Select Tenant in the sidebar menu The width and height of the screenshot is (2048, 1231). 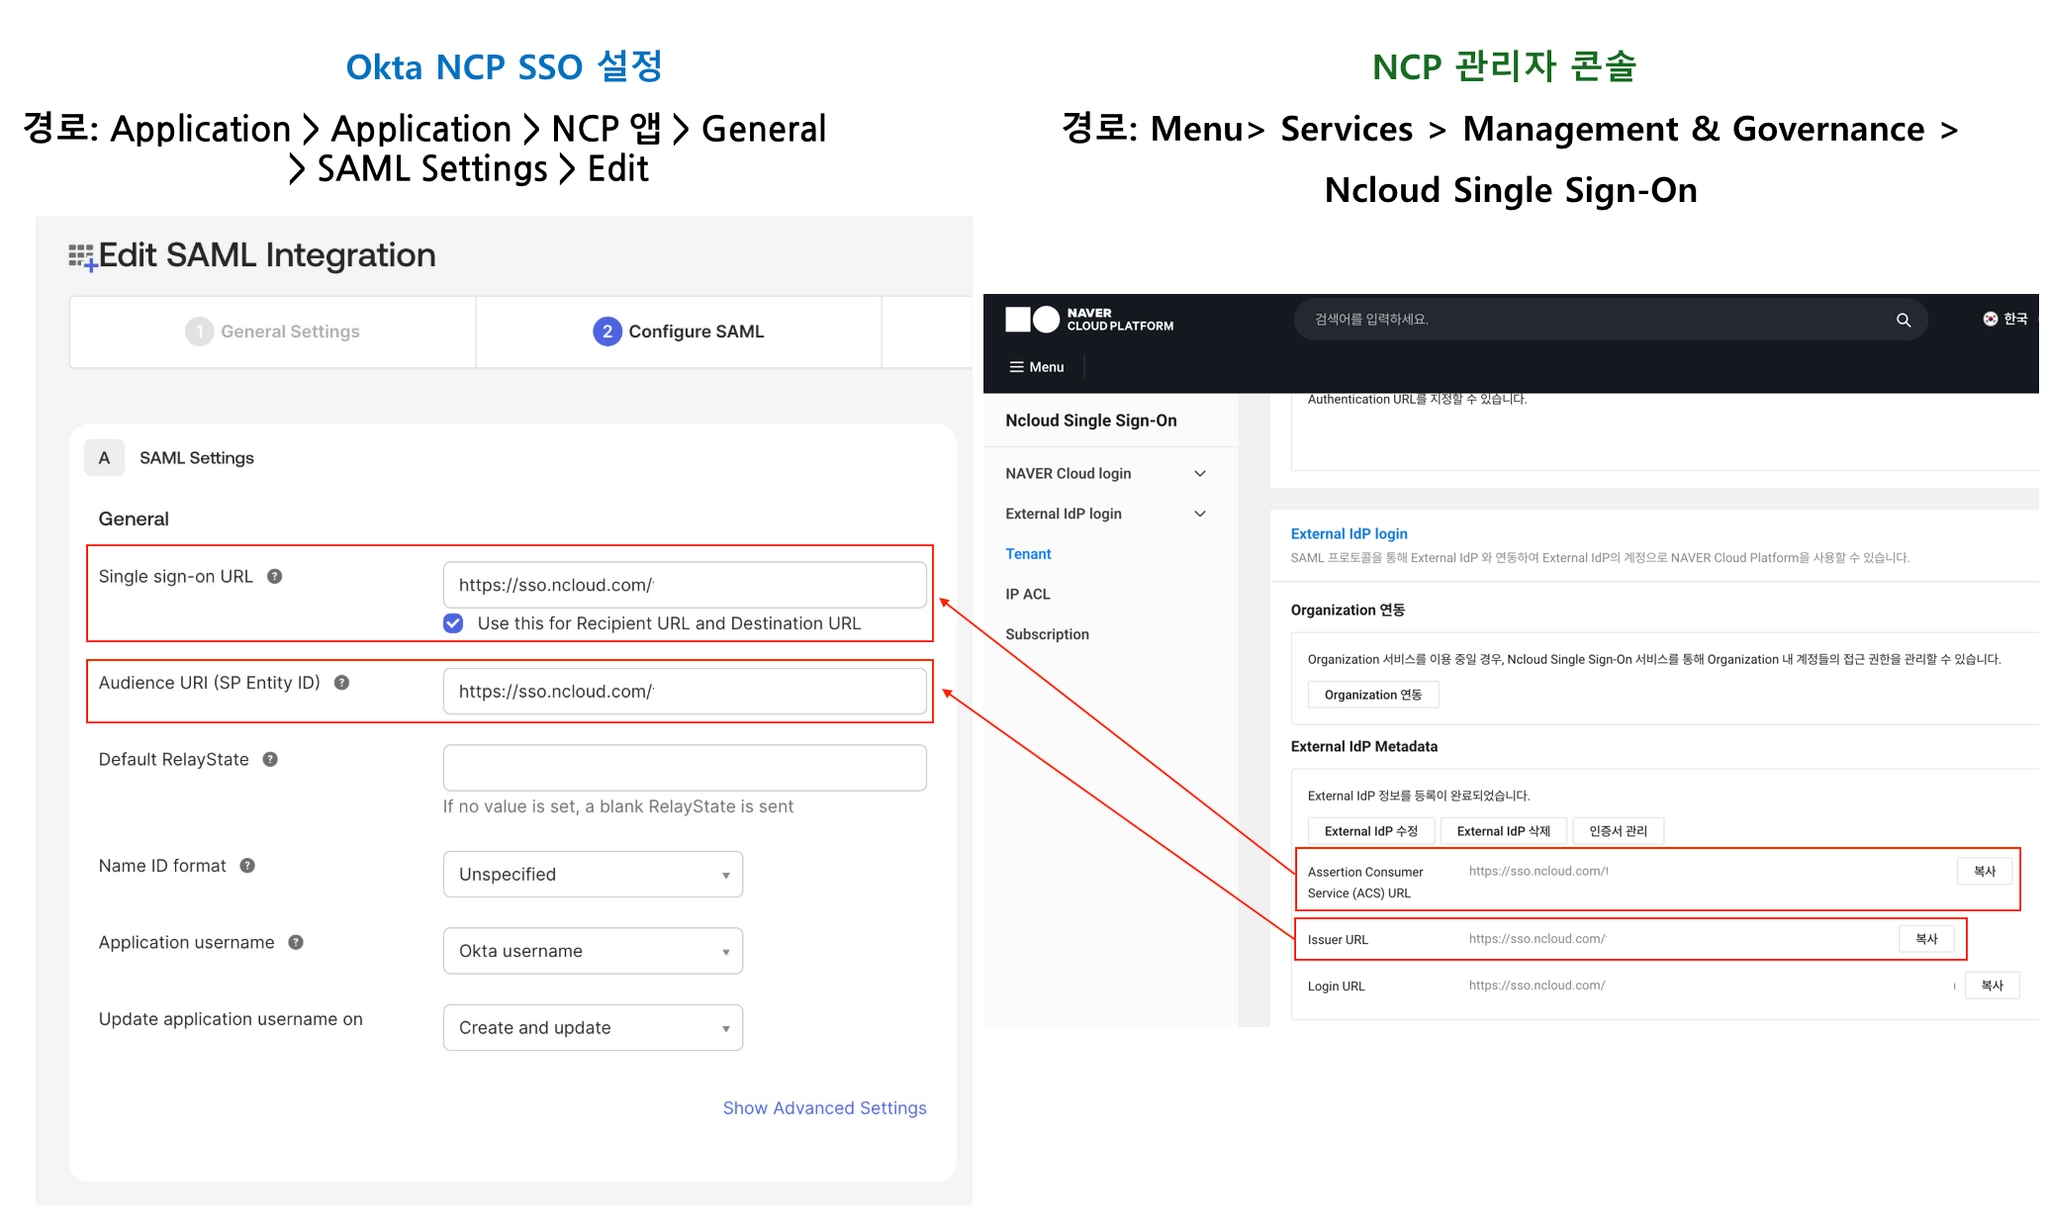(1028, 554)
